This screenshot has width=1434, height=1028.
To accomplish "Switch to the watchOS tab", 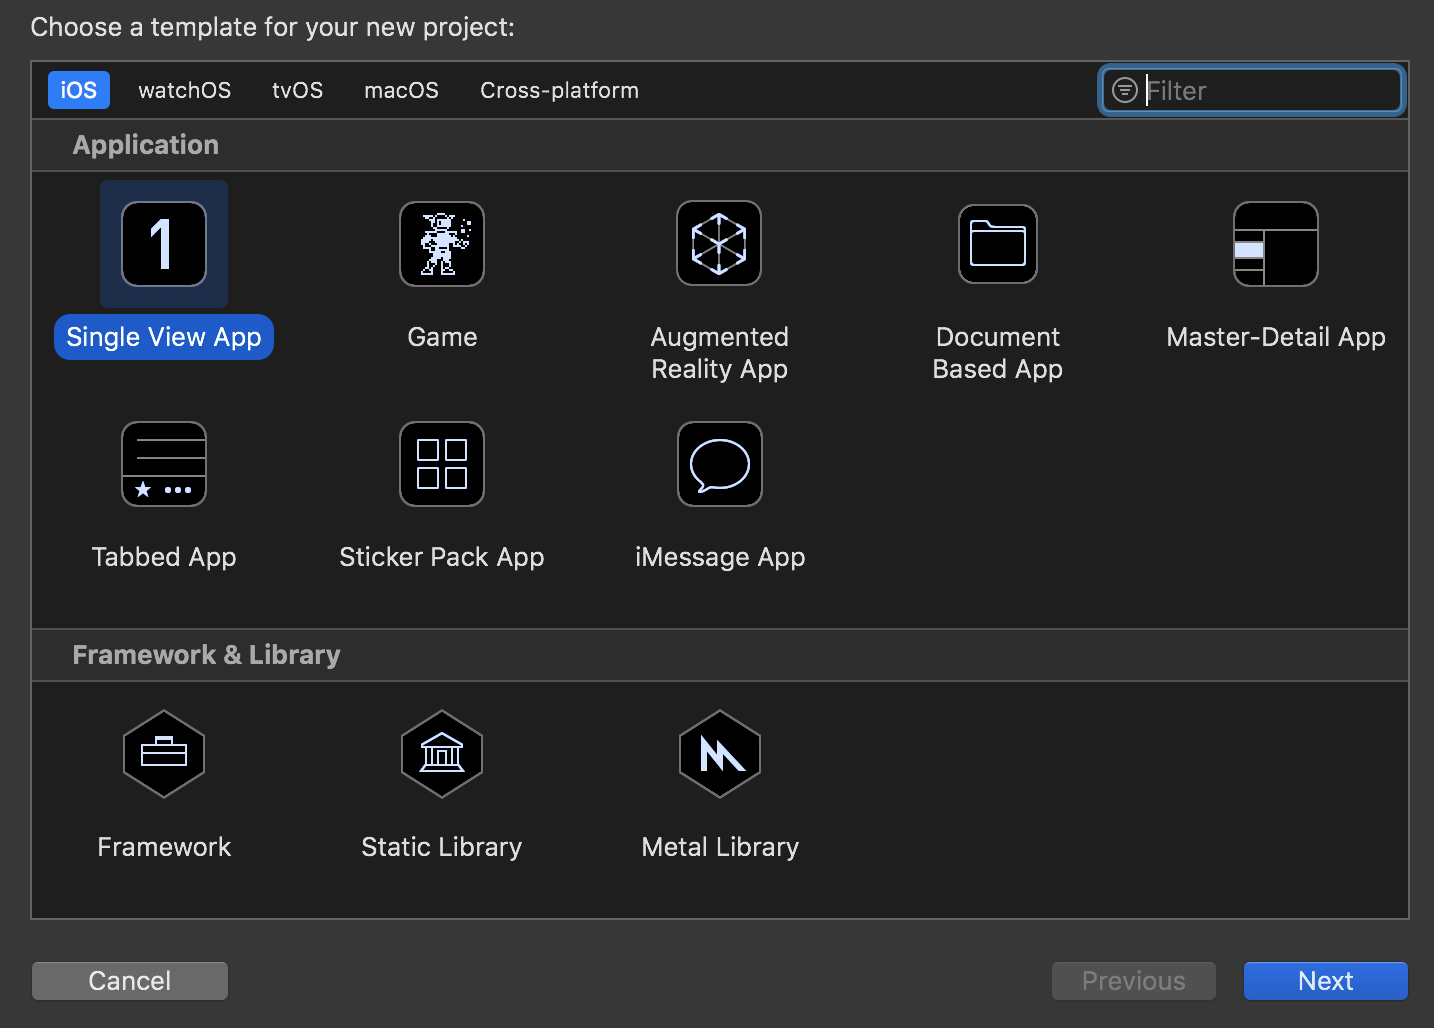I will point(185,90).
